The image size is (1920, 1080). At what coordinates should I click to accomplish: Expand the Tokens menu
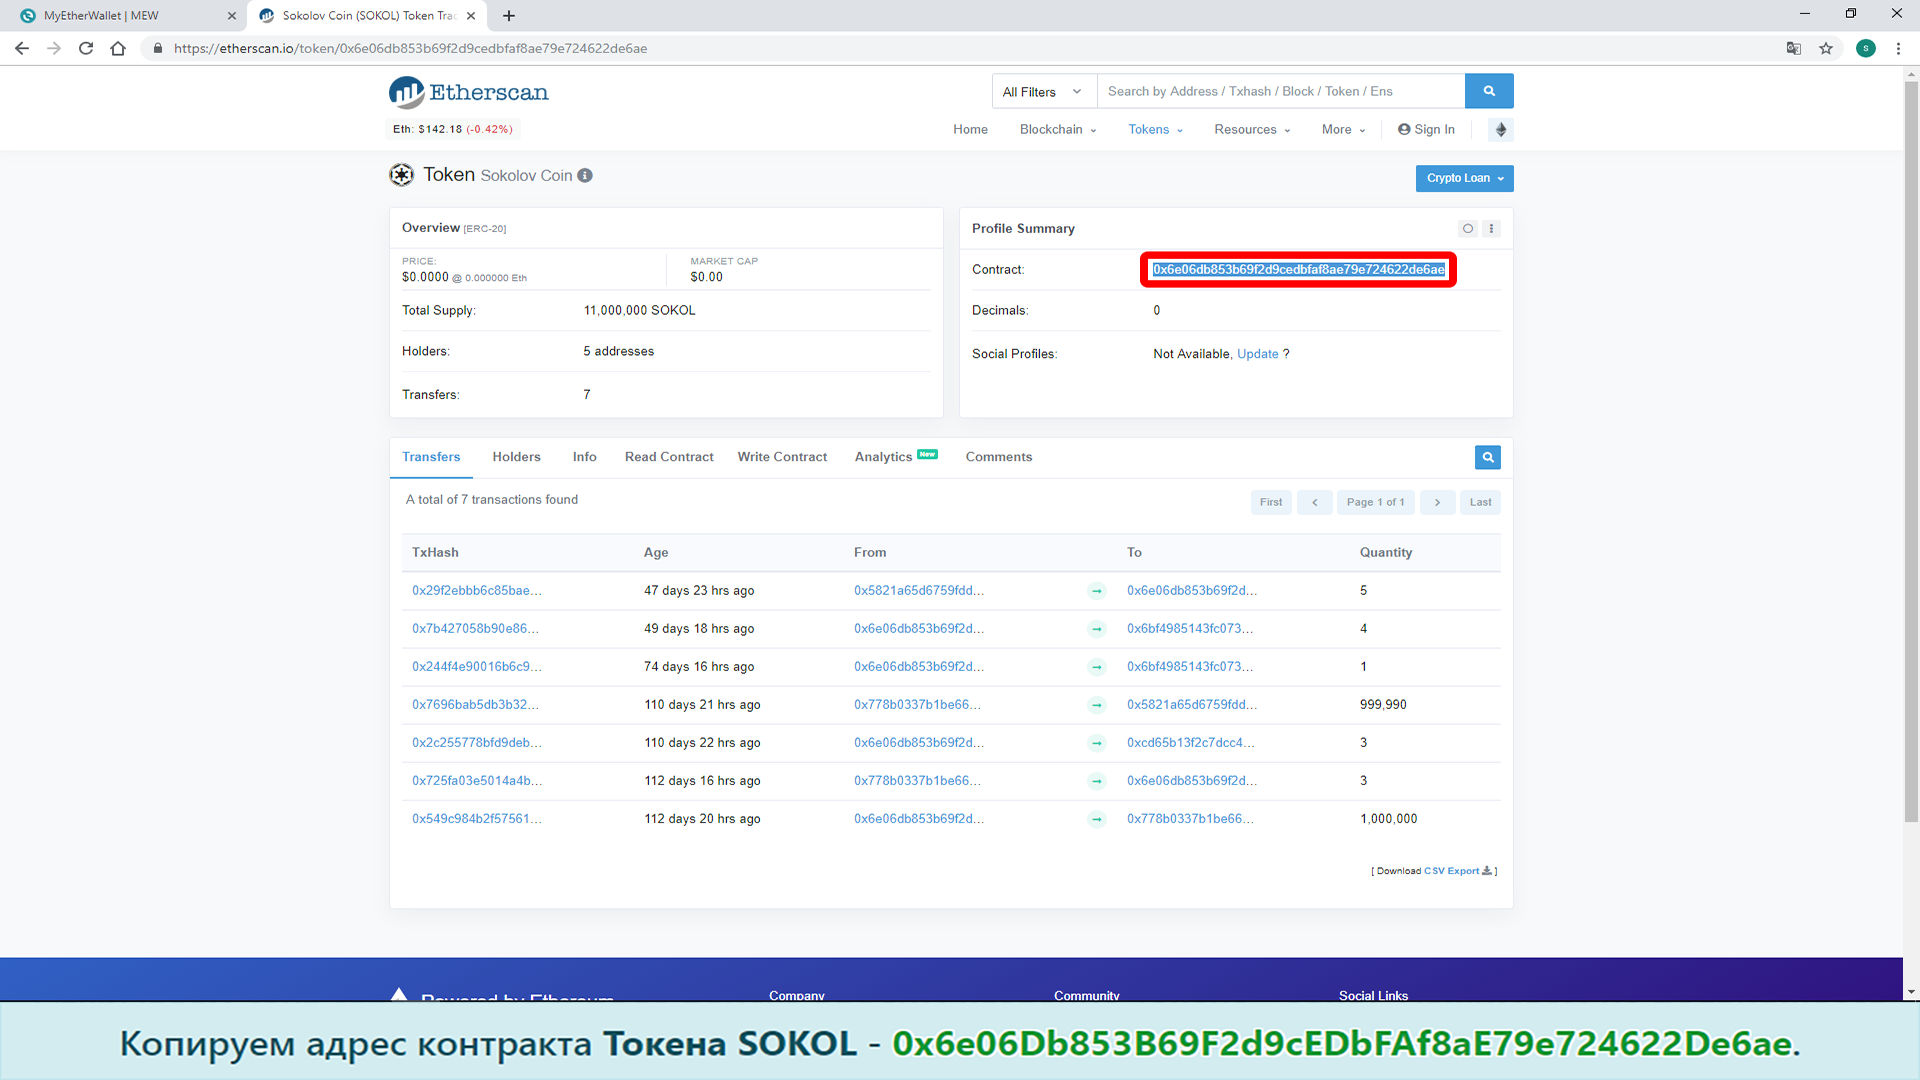coord(1155,130)
